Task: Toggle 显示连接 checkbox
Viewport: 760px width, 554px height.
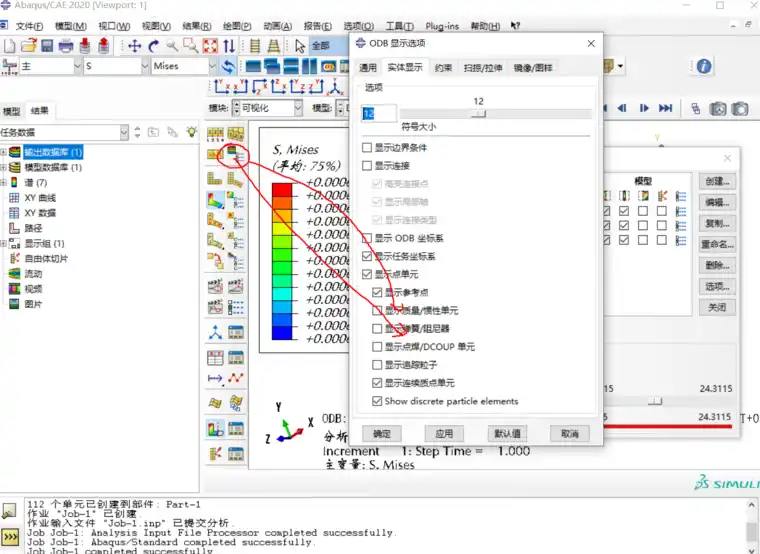Action: pos(367,166)
